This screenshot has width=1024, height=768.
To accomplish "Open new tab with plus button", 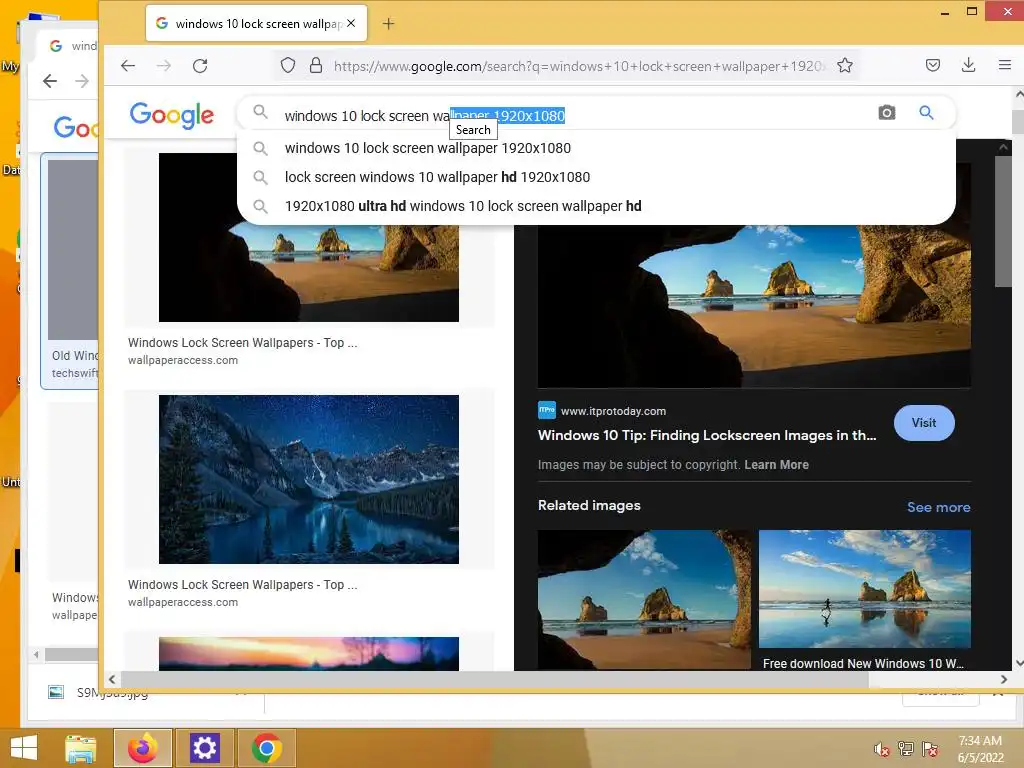I will [x=389, y=24].
